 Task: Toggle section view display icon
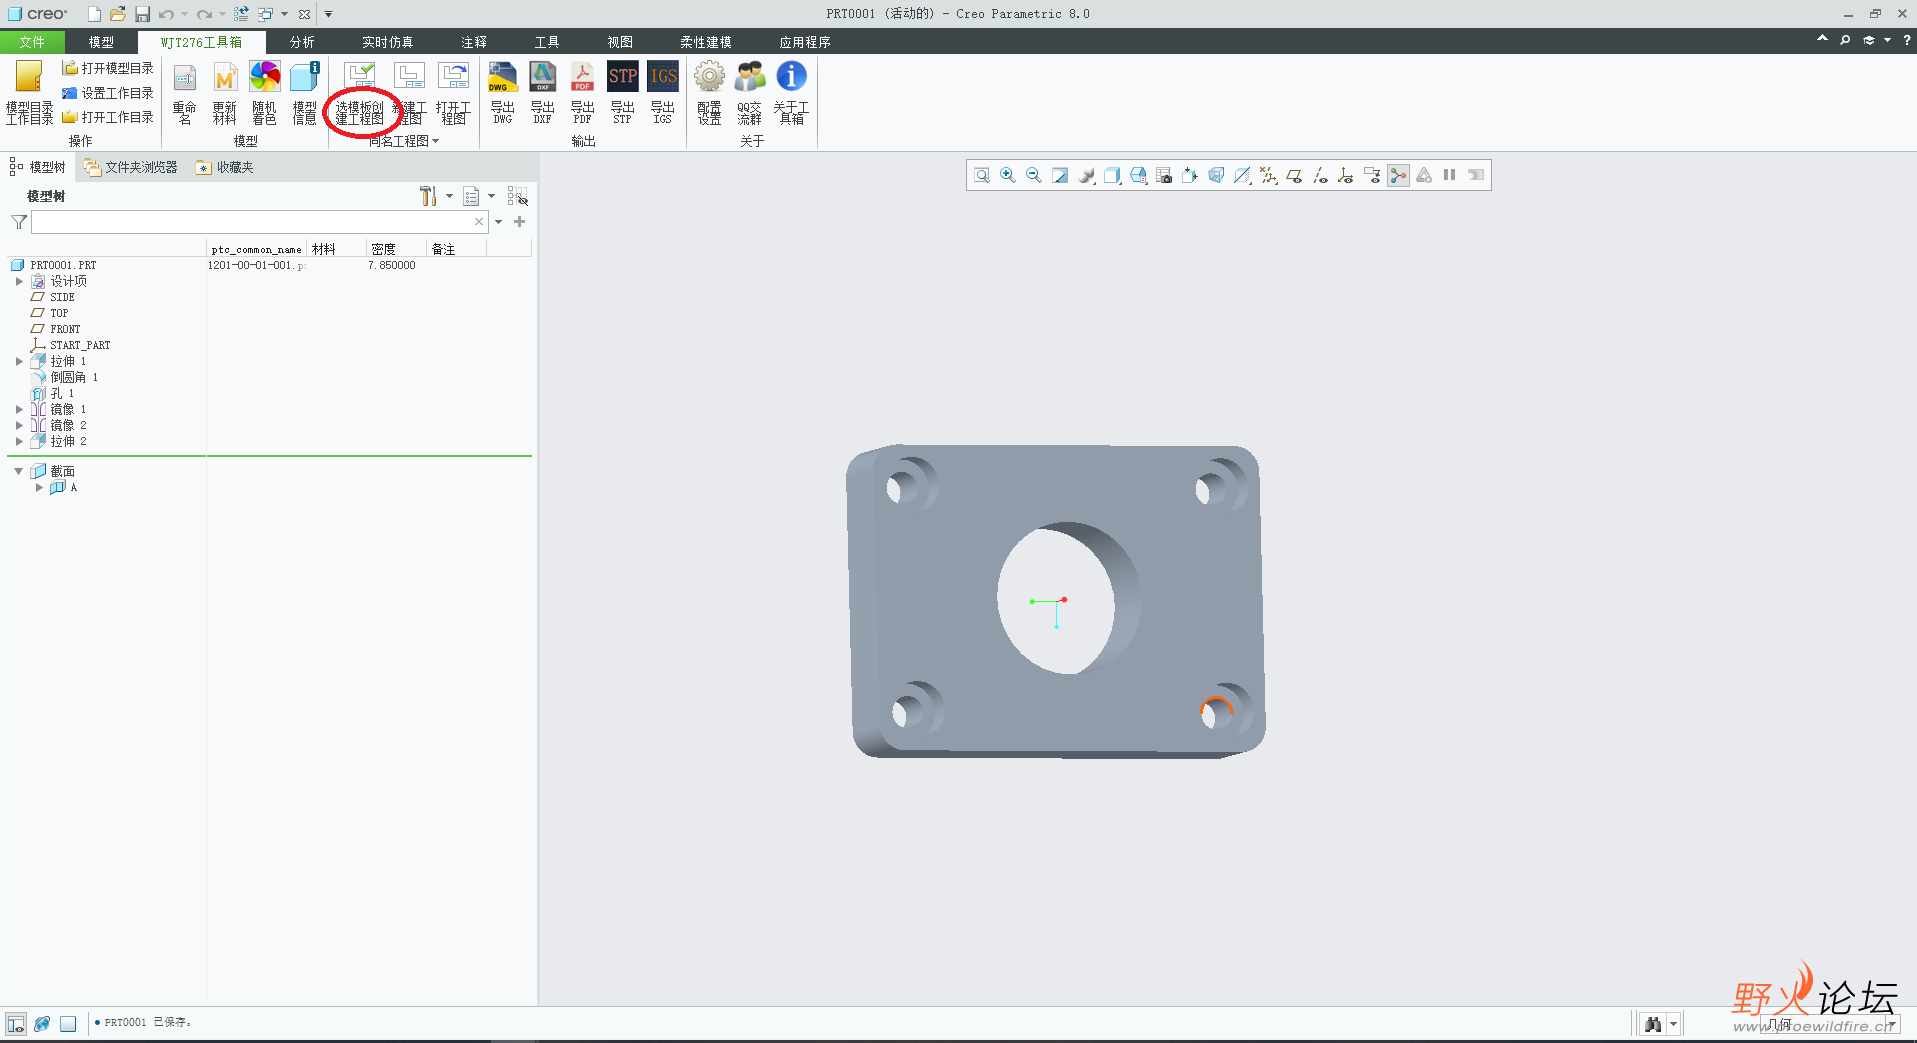tap(1242, 175)
